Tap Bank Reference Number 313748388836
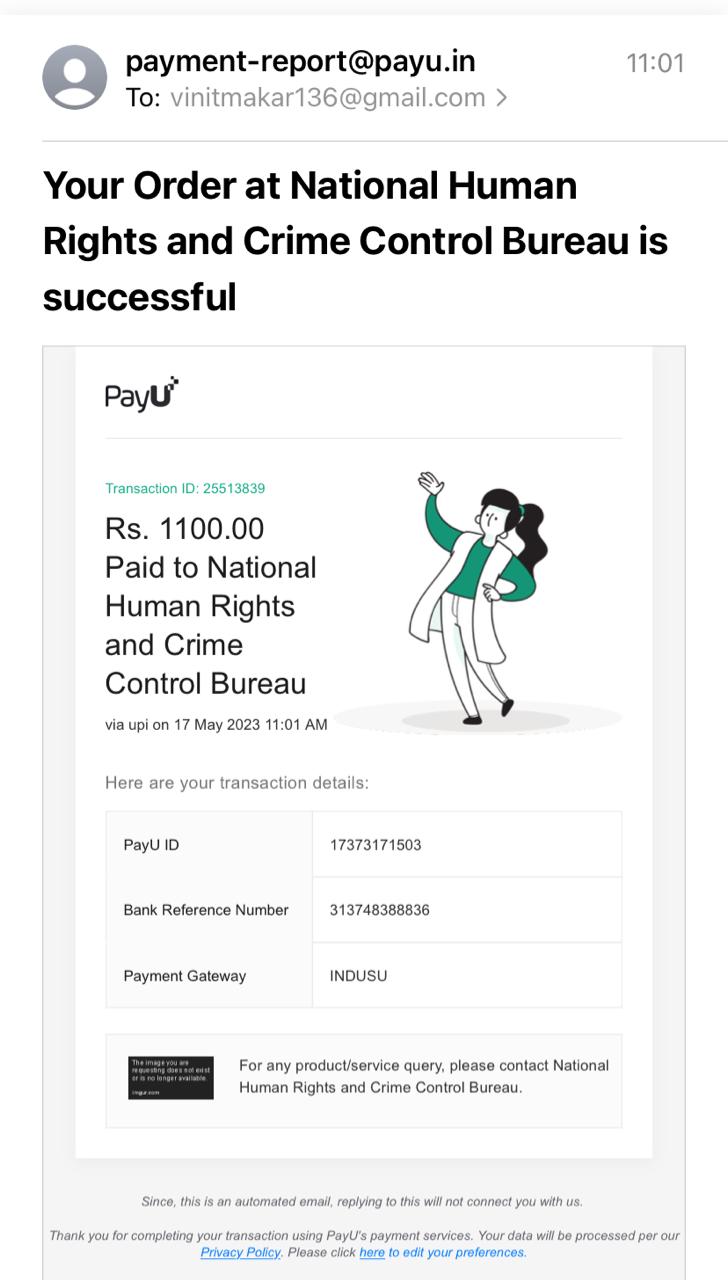This screenshot has width=728, height=1280. pyautogui.click(x=379, y=910)
